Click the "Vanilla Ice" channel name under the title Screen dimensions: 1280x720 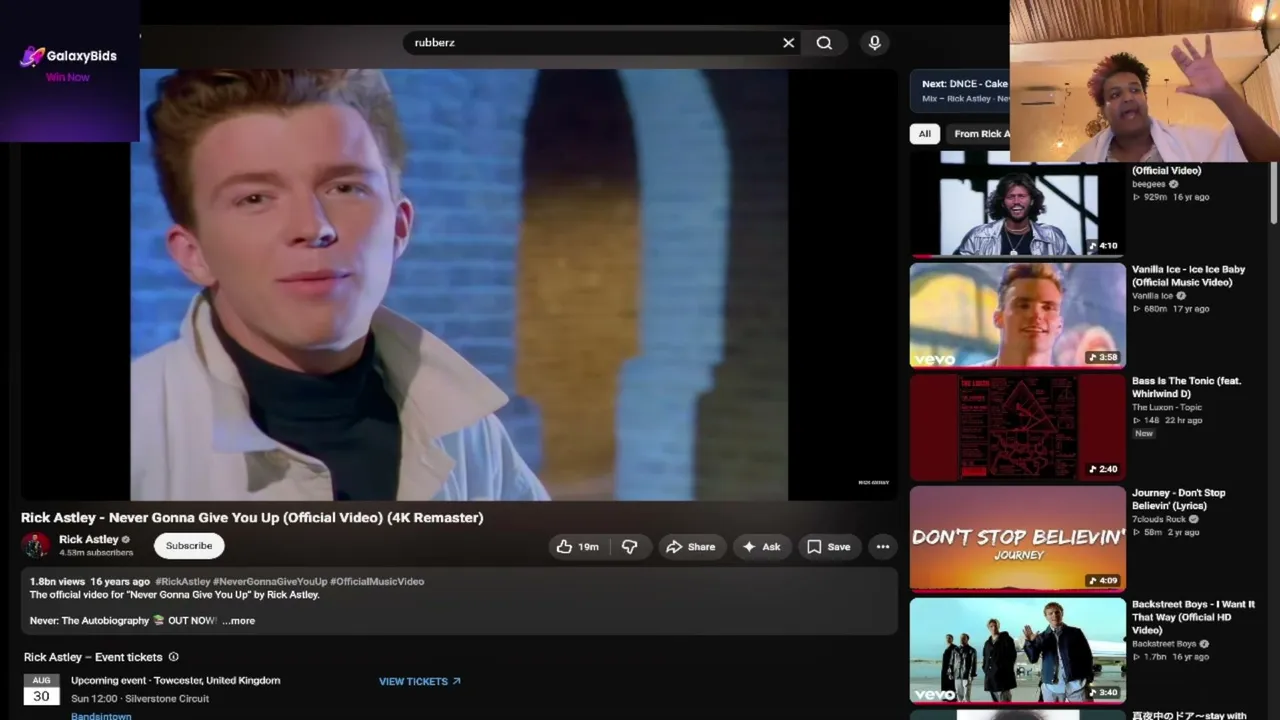click(1153, 296)
